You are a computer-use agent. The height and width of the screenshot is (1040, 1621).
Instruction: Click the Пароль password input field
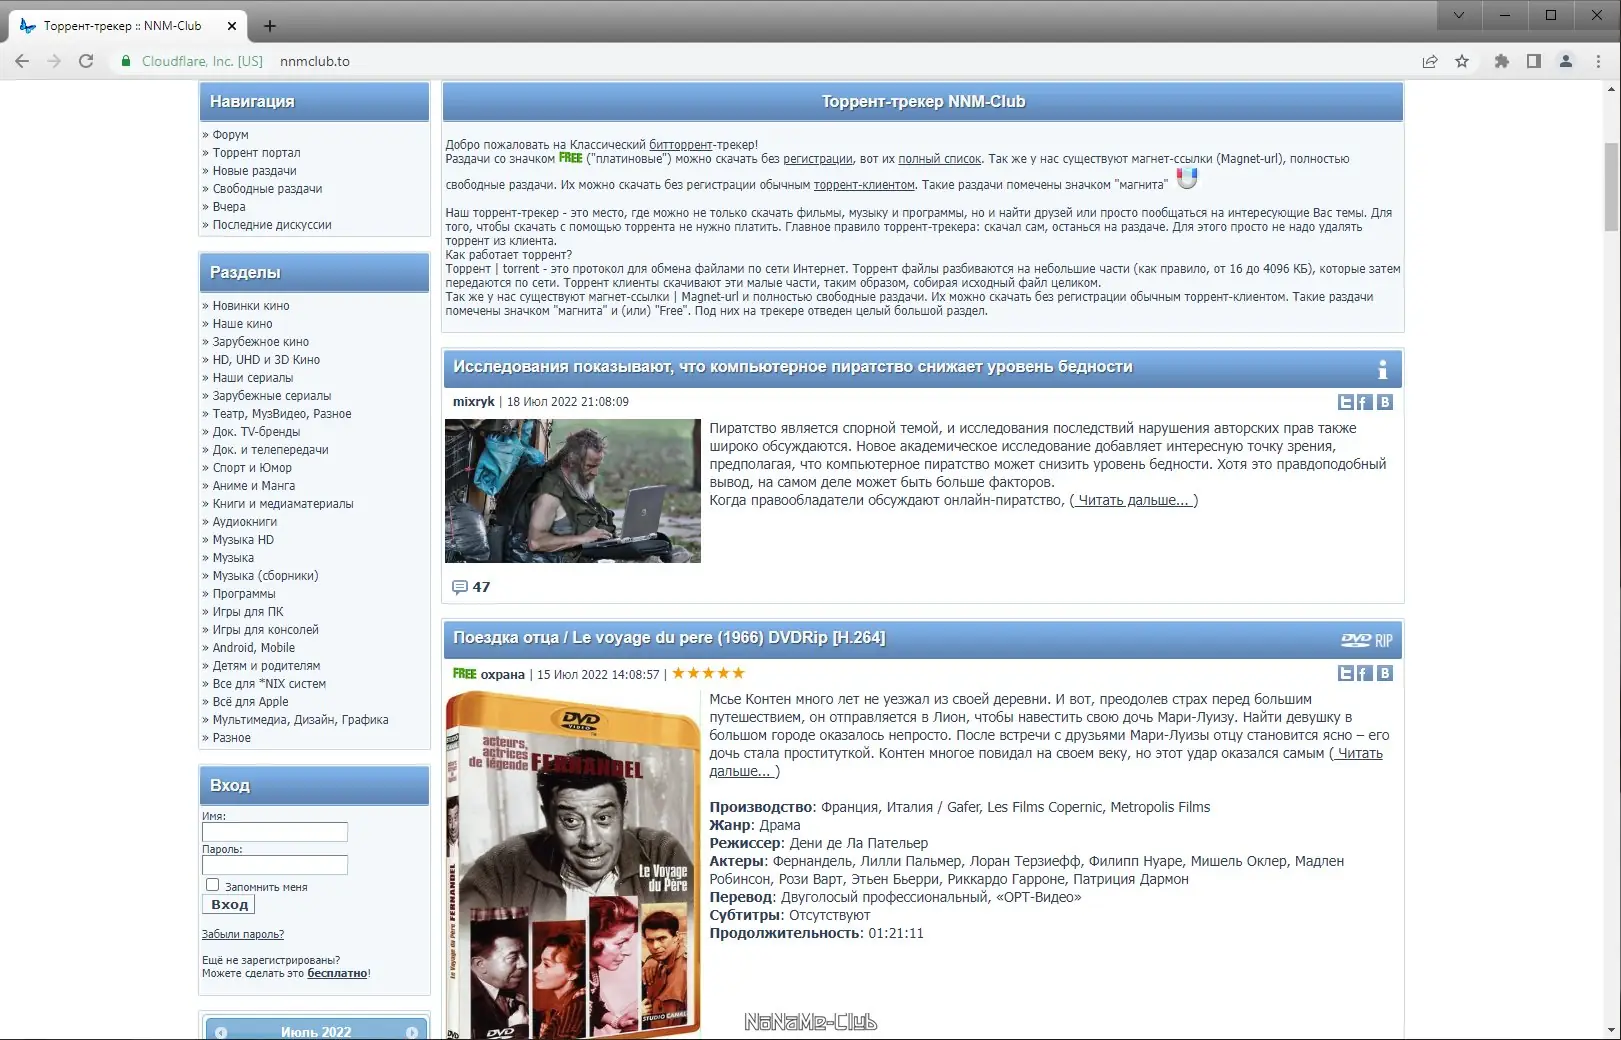pos(275,865)
